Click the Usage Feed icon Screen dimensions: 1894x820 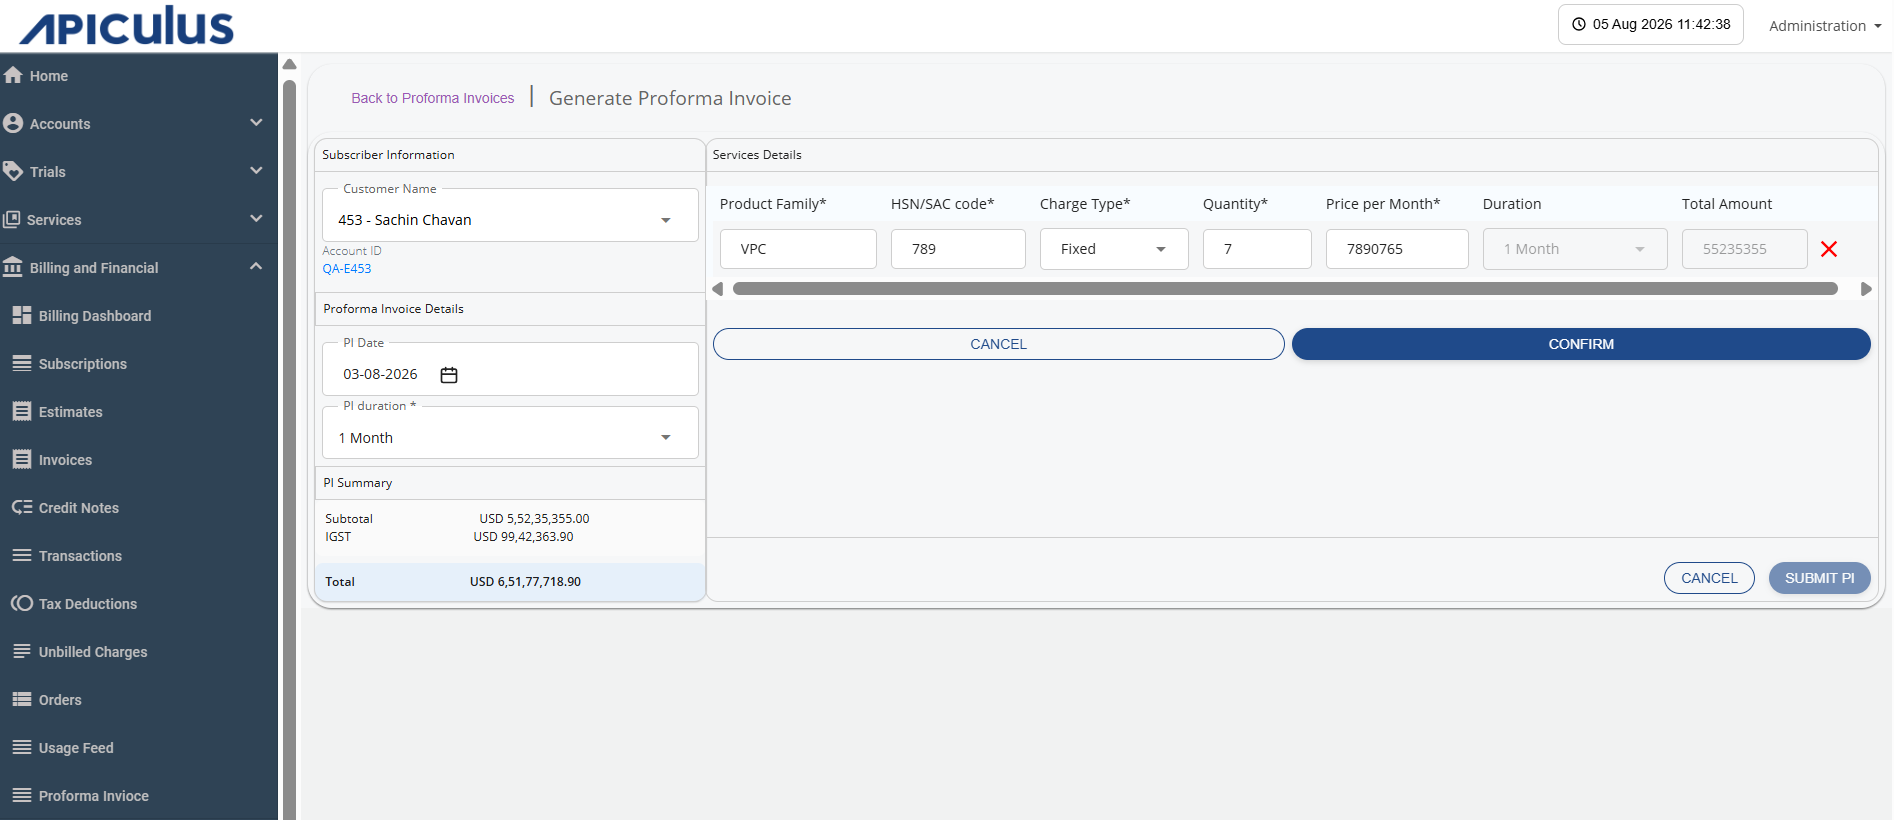click(22, 747)
